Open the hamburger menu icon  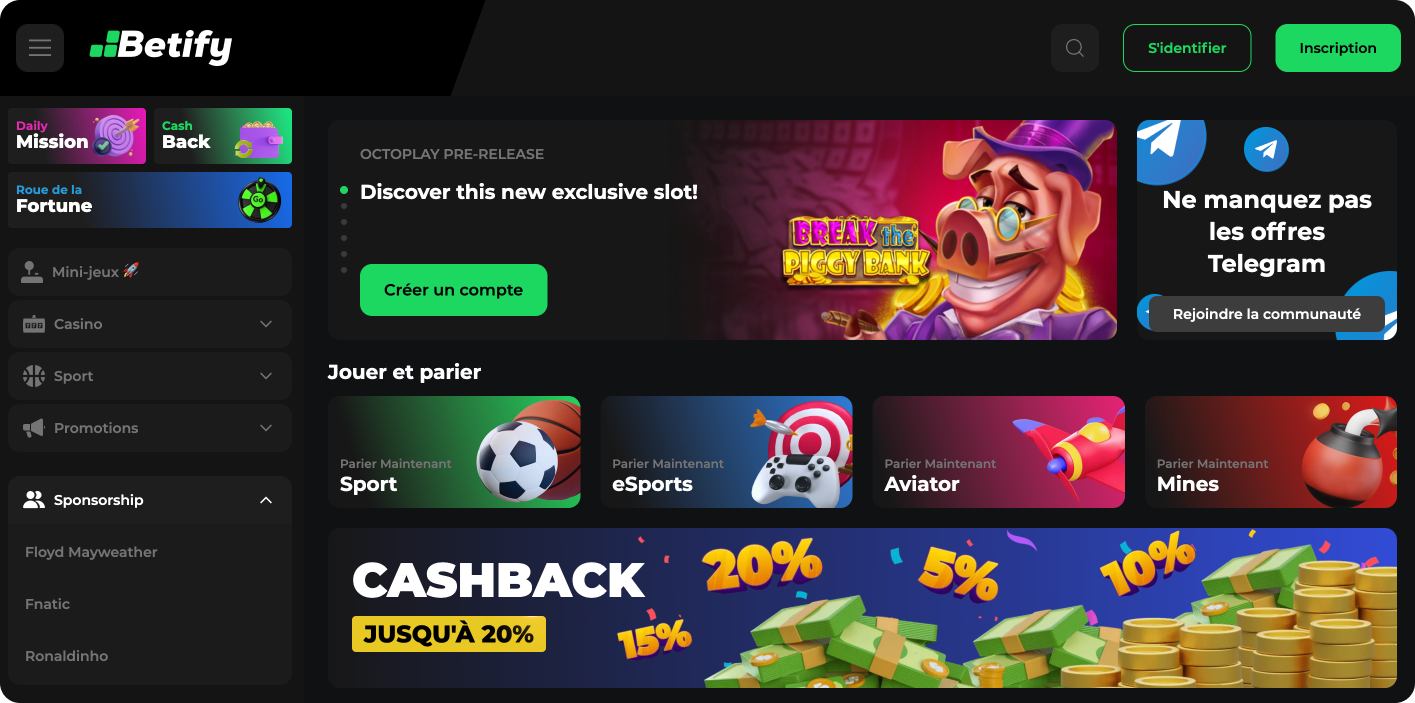tap(40, 48)
